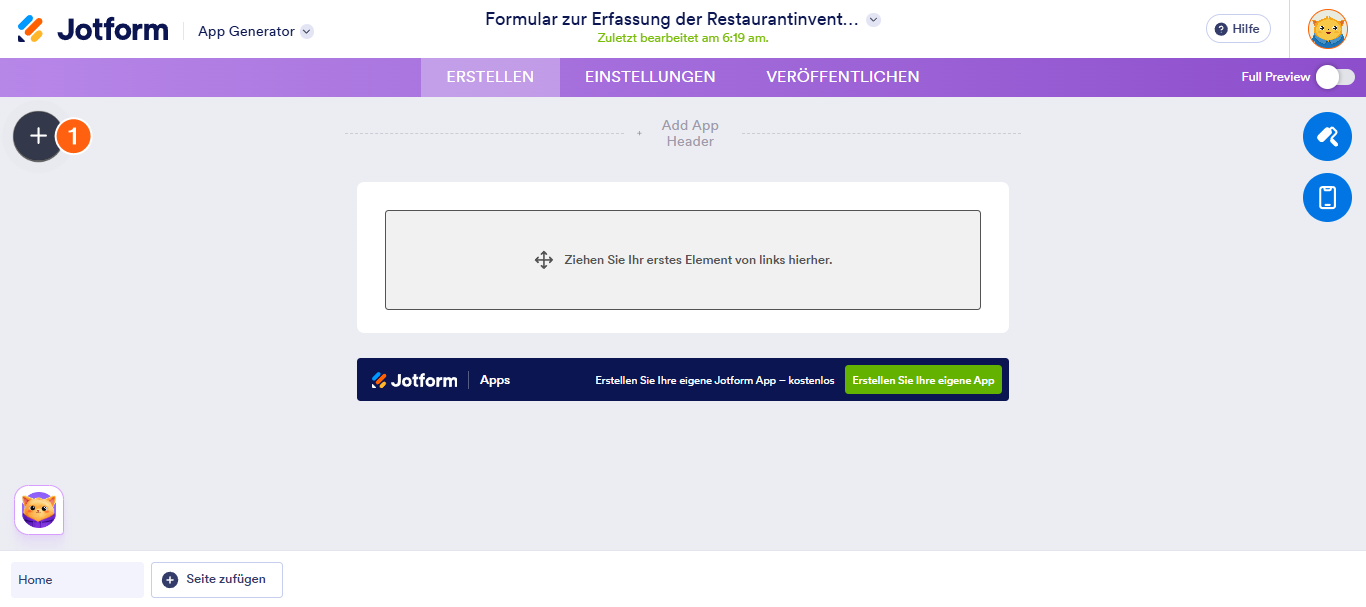Click the move arrows icon in drop area
Viewport: 1366px width, 607px height.
click(x=544, y=260)
